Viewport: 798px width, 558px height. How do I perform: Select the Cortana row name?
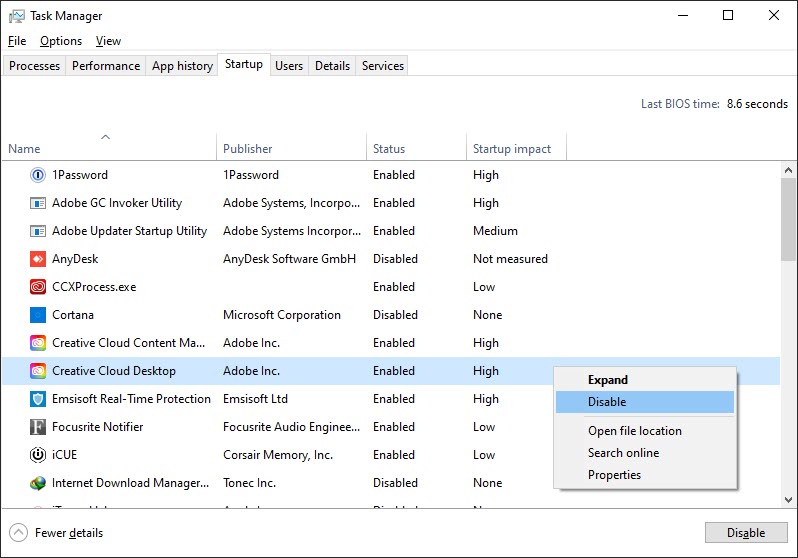73,315
